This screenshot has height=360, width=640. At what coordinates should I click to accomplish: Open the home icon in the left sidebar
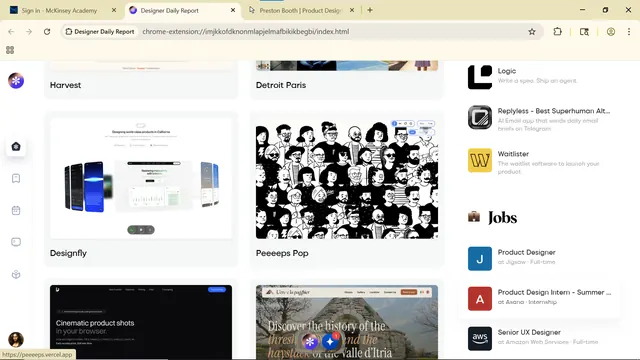click(x=16, y=147)
